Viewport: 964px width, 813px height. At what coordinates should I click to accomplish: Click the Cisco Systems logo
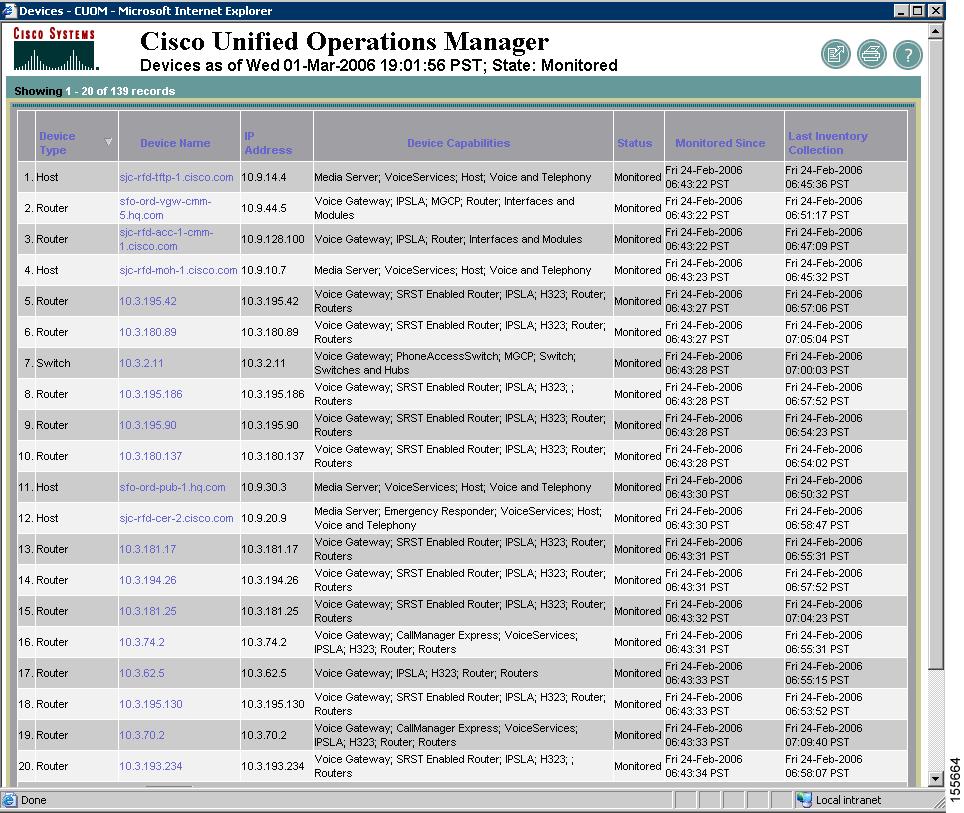[x=55, y=49]
